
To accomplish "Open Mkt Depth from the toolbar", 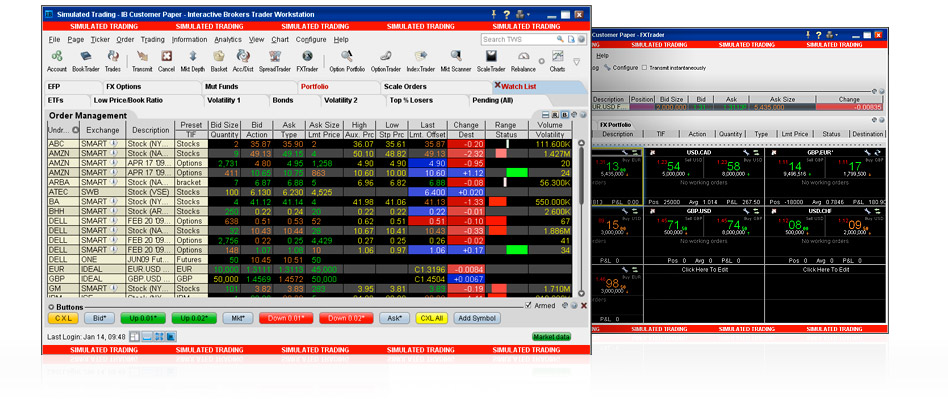I will click(193, 56).
